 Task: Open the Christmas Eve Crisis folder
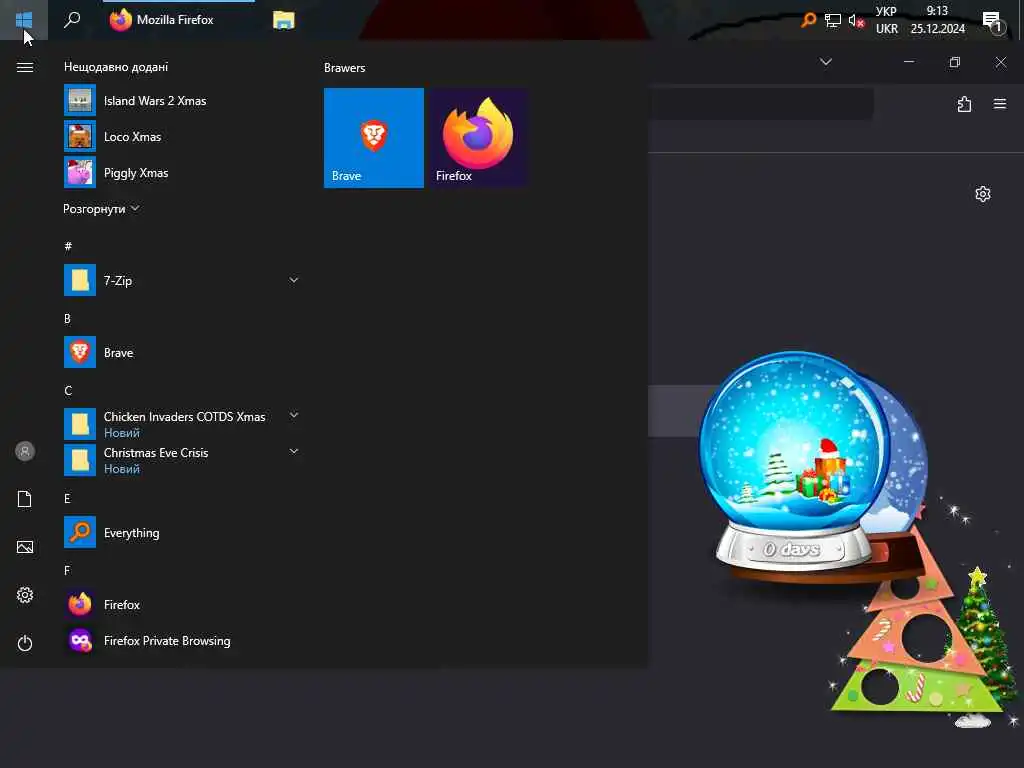[x=181, y=460]
